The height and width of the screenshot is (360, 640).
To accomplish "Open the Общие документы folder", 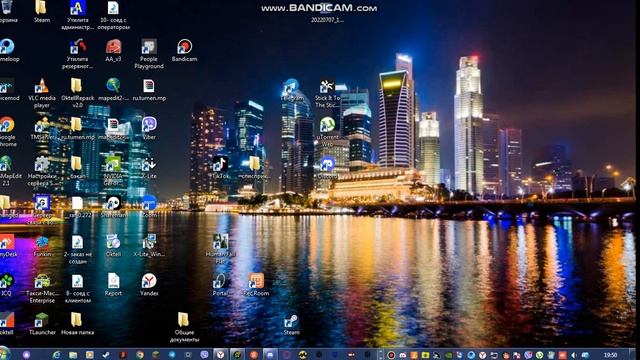I will click(x=184, y=327).
